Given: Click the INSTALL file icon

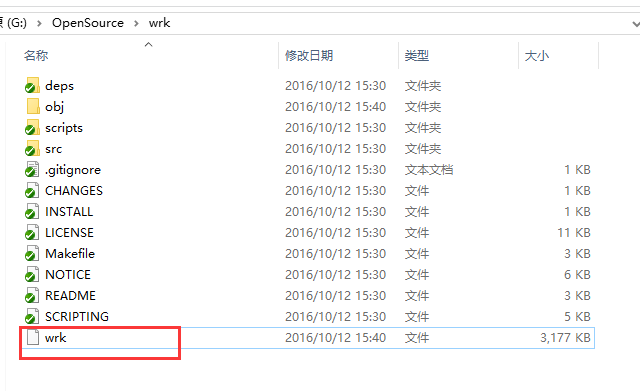Looking at the screenshot, I should pos(32,211).
